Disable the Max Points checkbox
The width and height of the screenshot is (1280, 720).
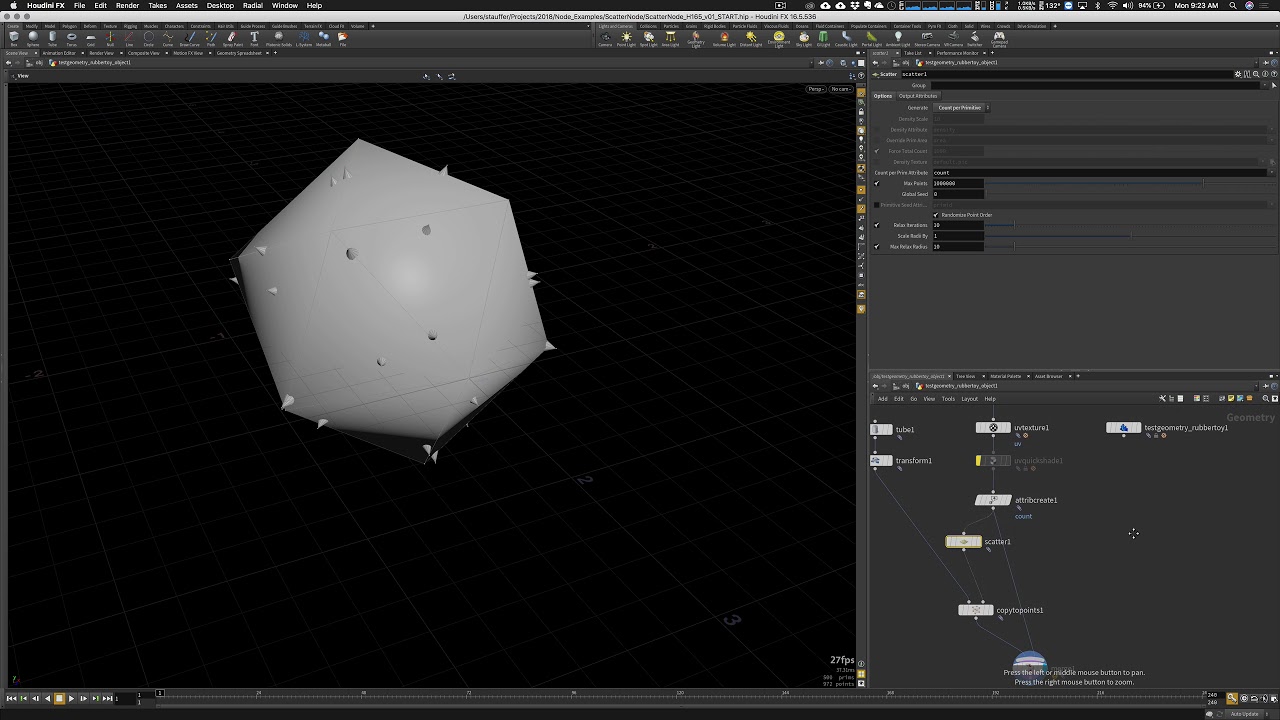(x=877, y=183)
